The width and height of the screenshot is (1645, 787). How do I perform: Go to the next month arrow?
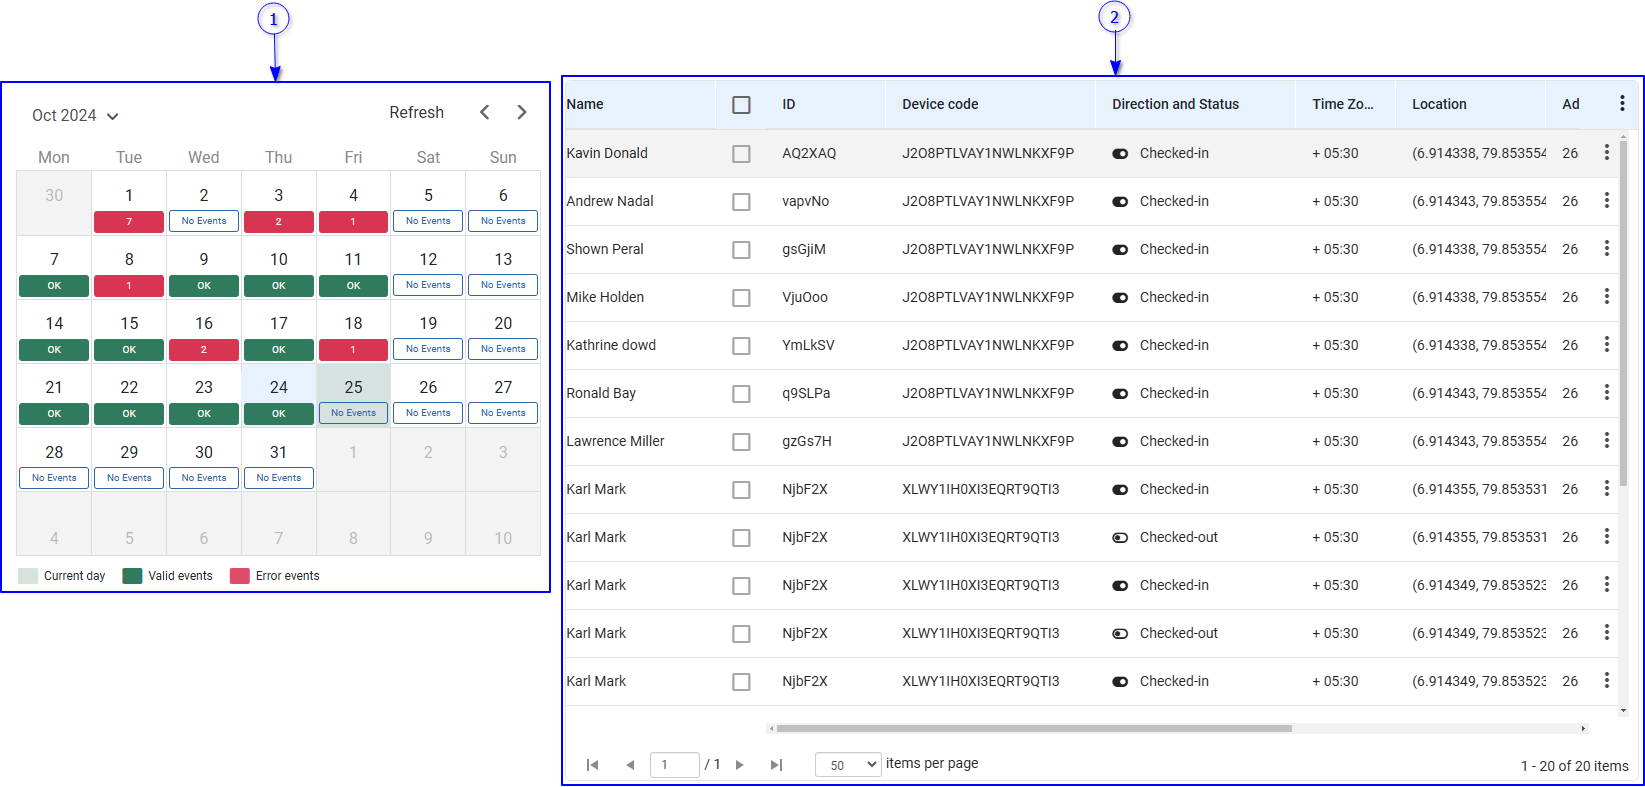(x=521, y=112)
